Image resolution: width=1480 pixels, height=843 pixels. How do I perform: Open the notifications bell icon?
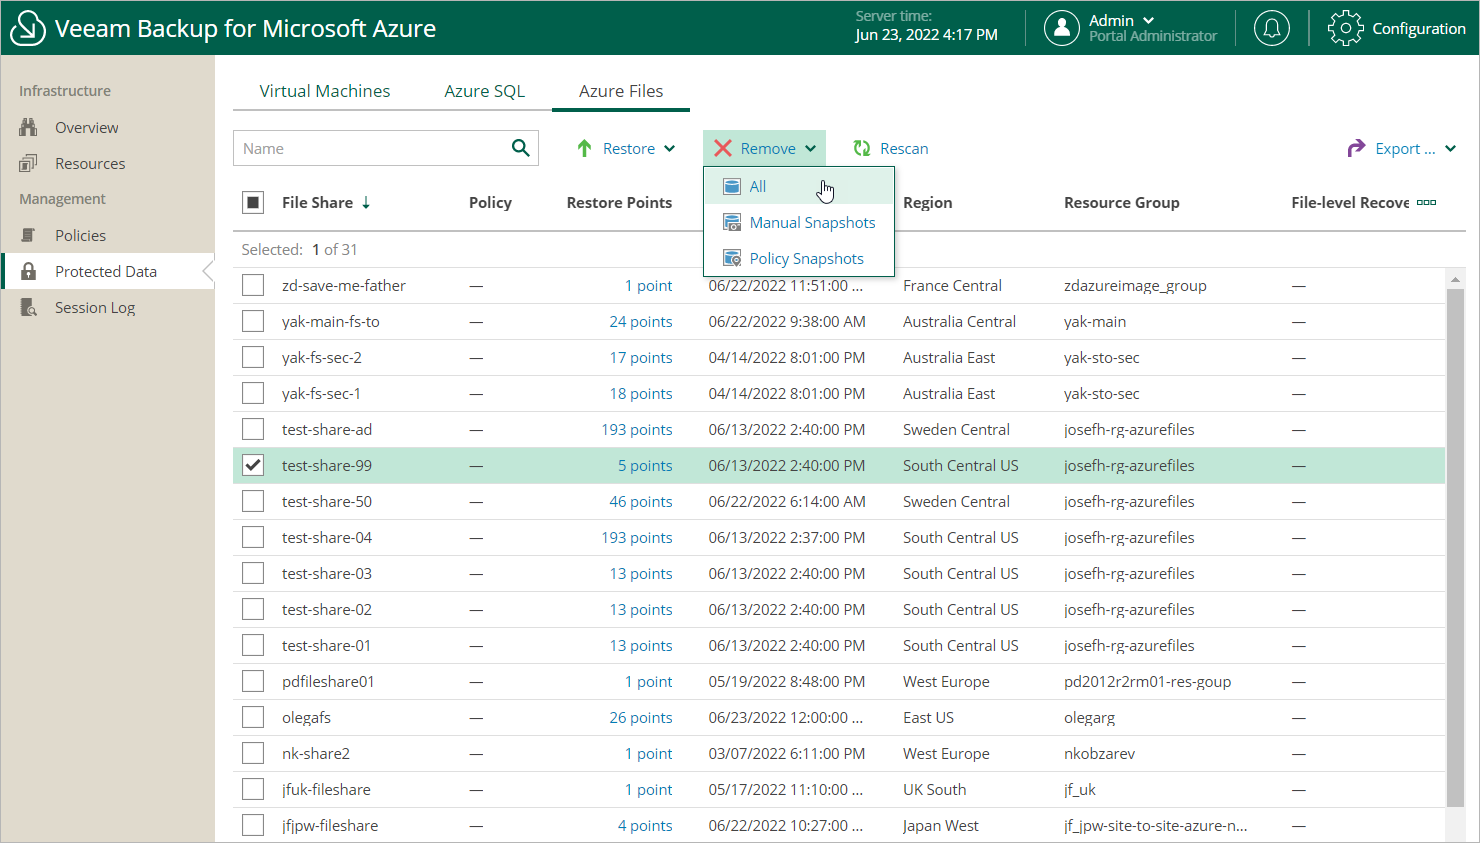pos(1272,28)
